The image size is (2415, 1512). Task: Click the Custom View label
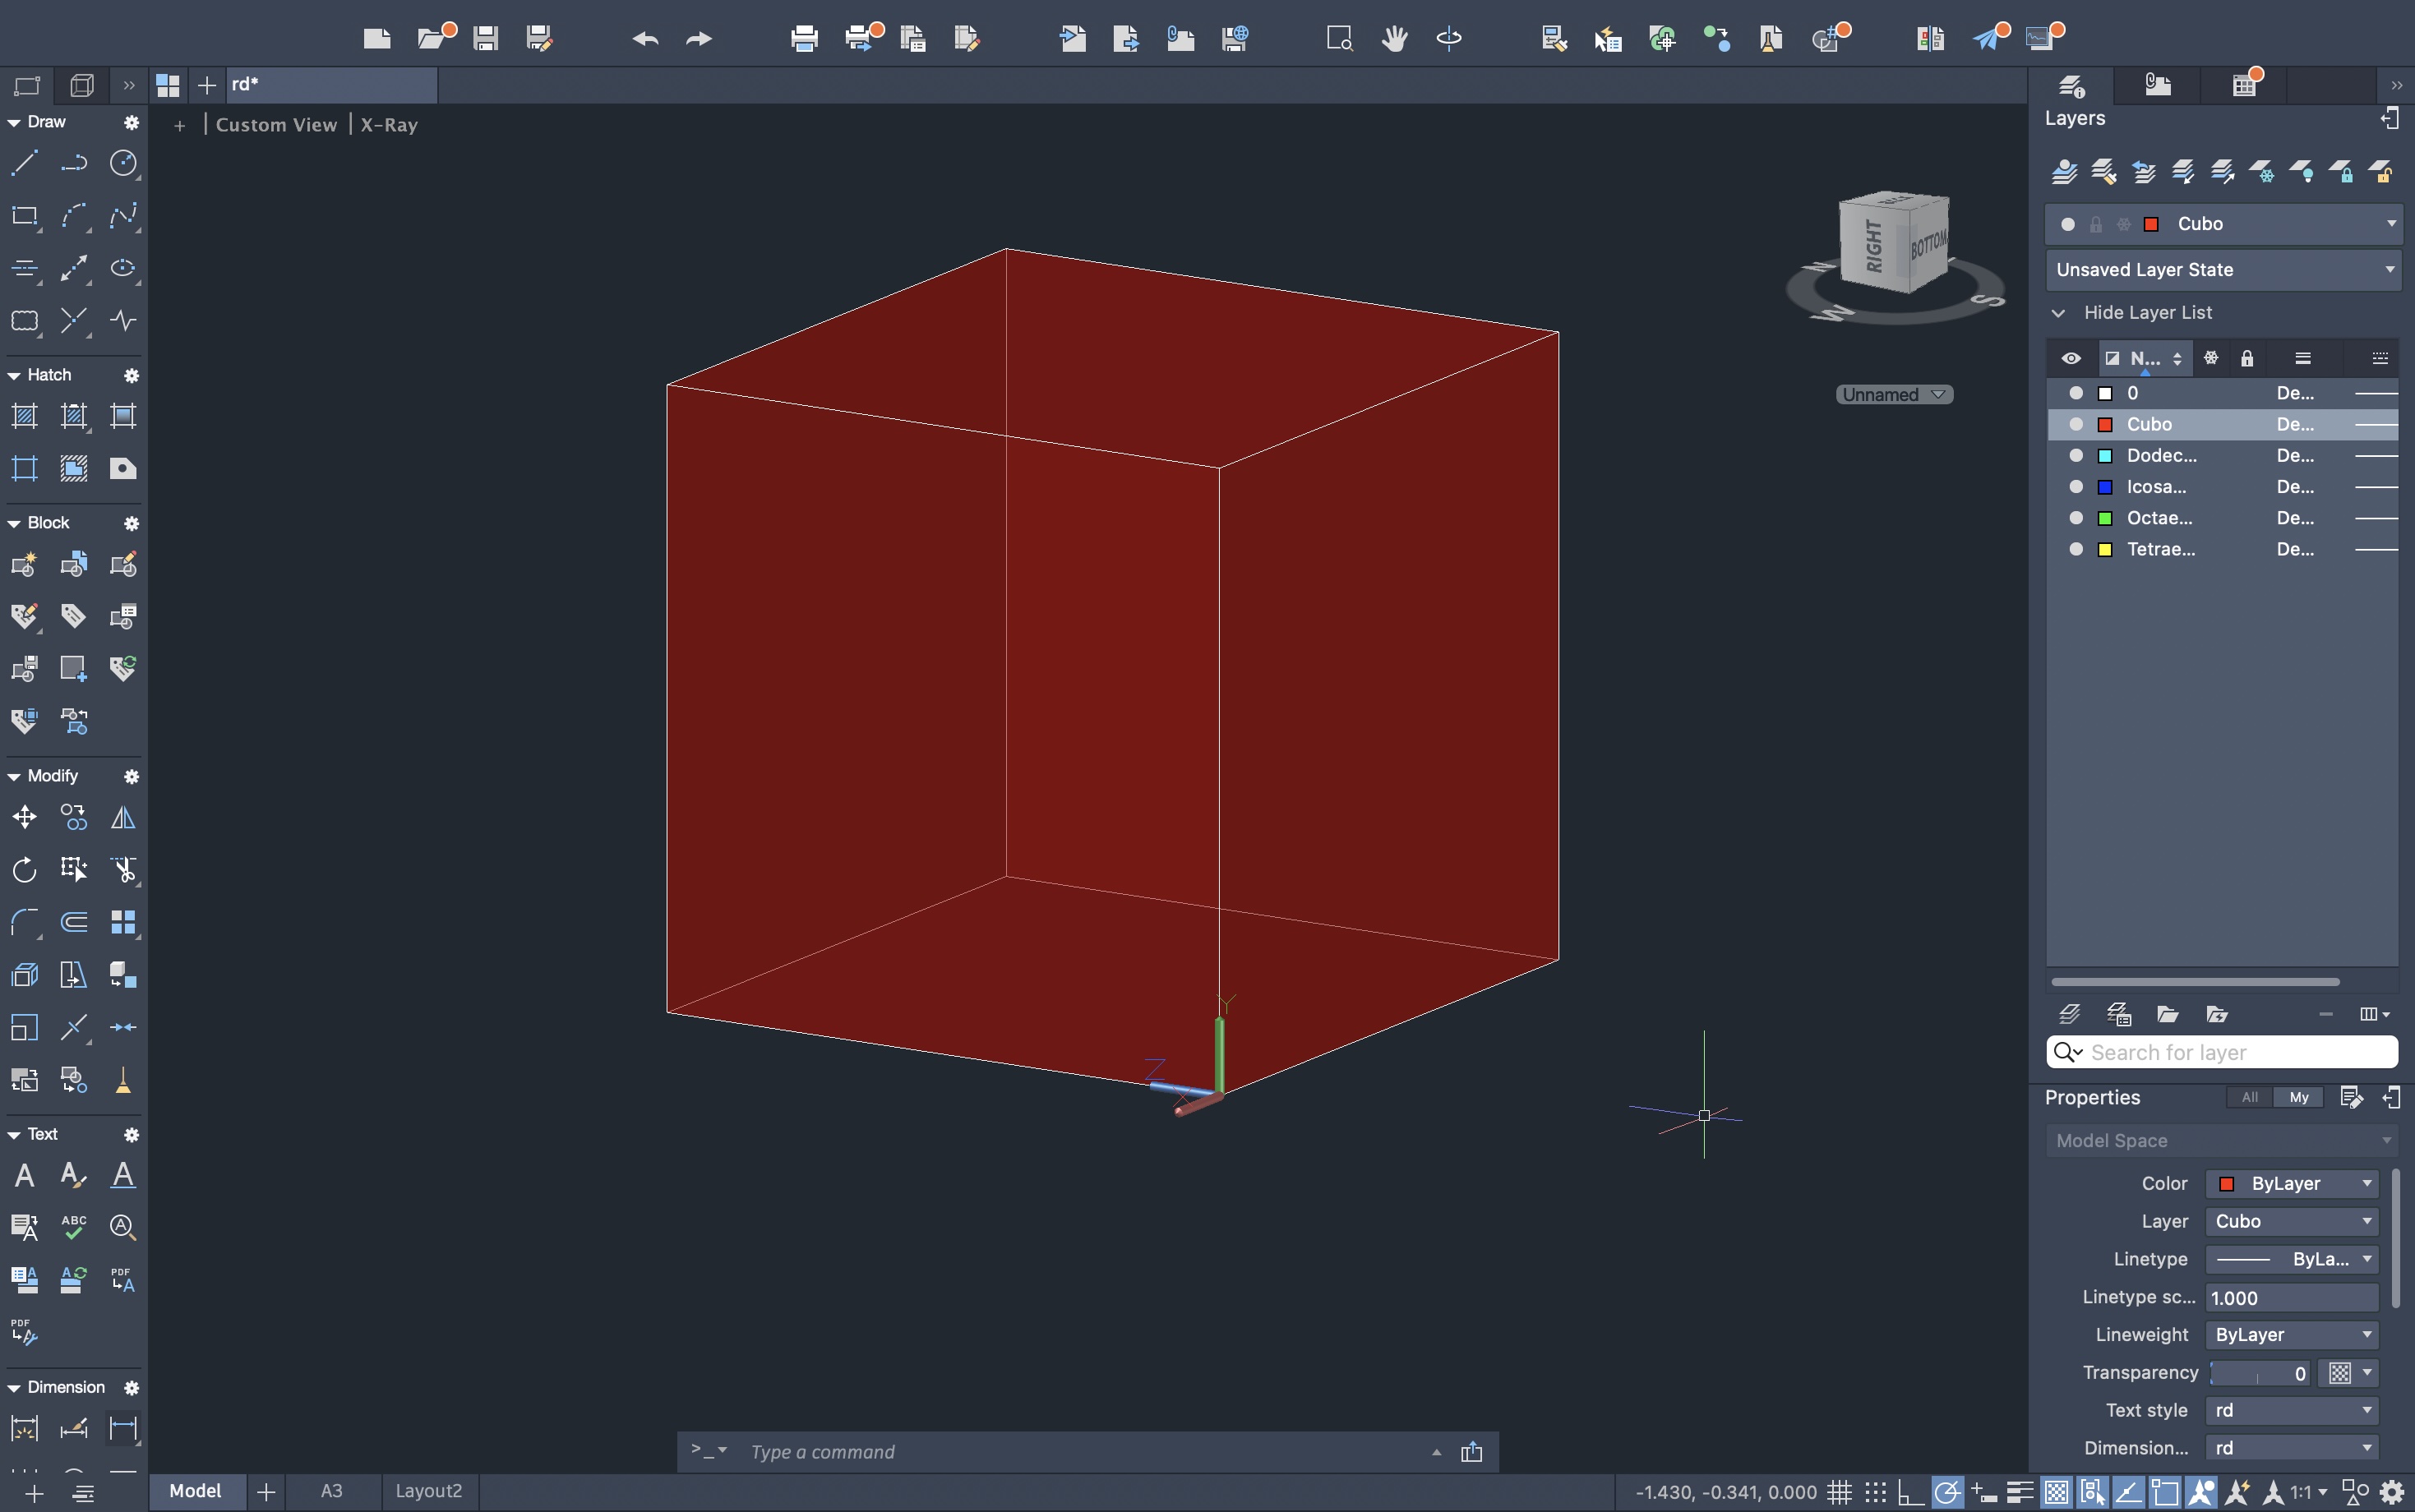pyautogui.click(x=276, y=125)
